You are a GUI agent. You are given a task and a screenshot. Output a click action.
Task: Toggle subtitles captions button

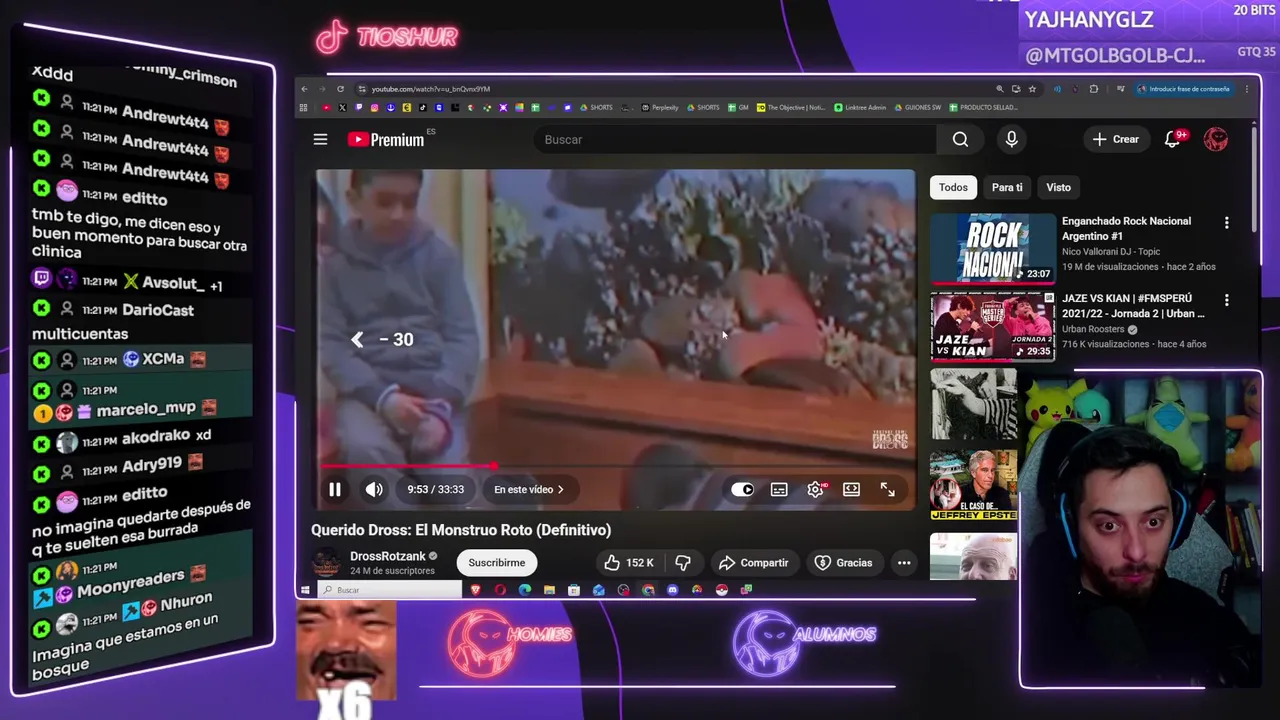click(779, 489)
